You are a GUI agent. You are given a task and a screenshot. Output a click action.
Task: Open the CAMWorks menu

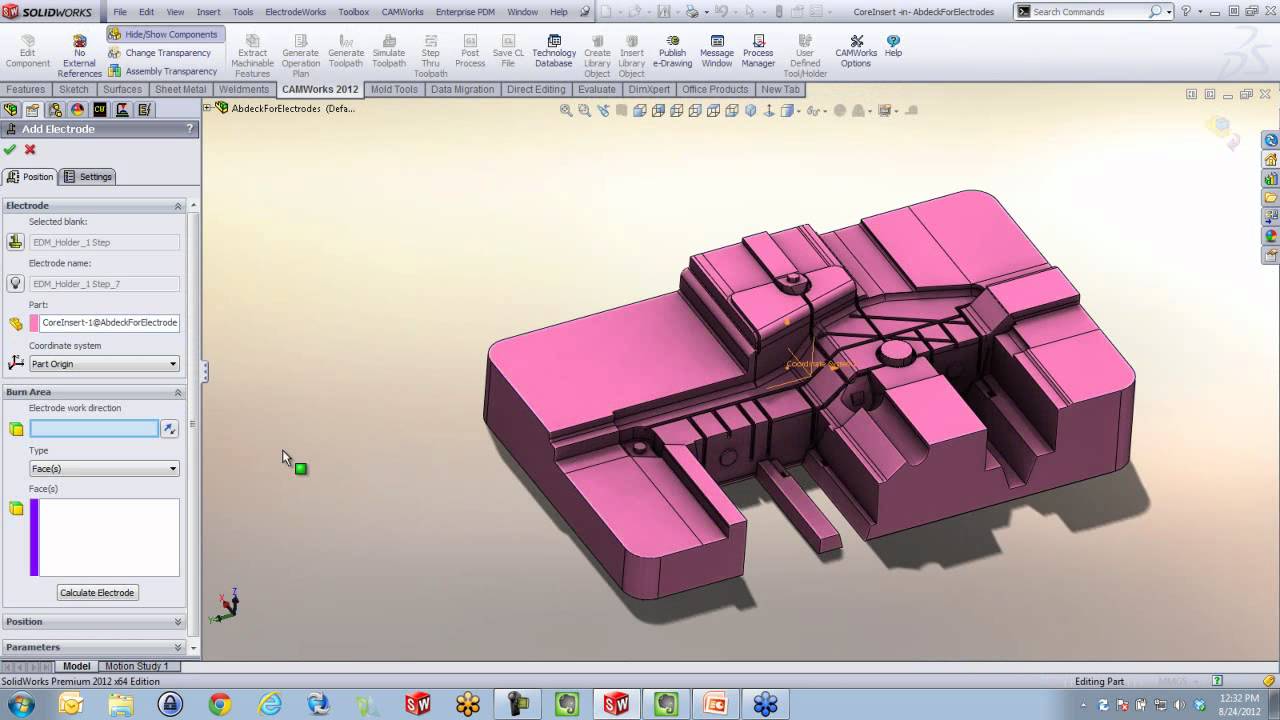click(402, 12)
